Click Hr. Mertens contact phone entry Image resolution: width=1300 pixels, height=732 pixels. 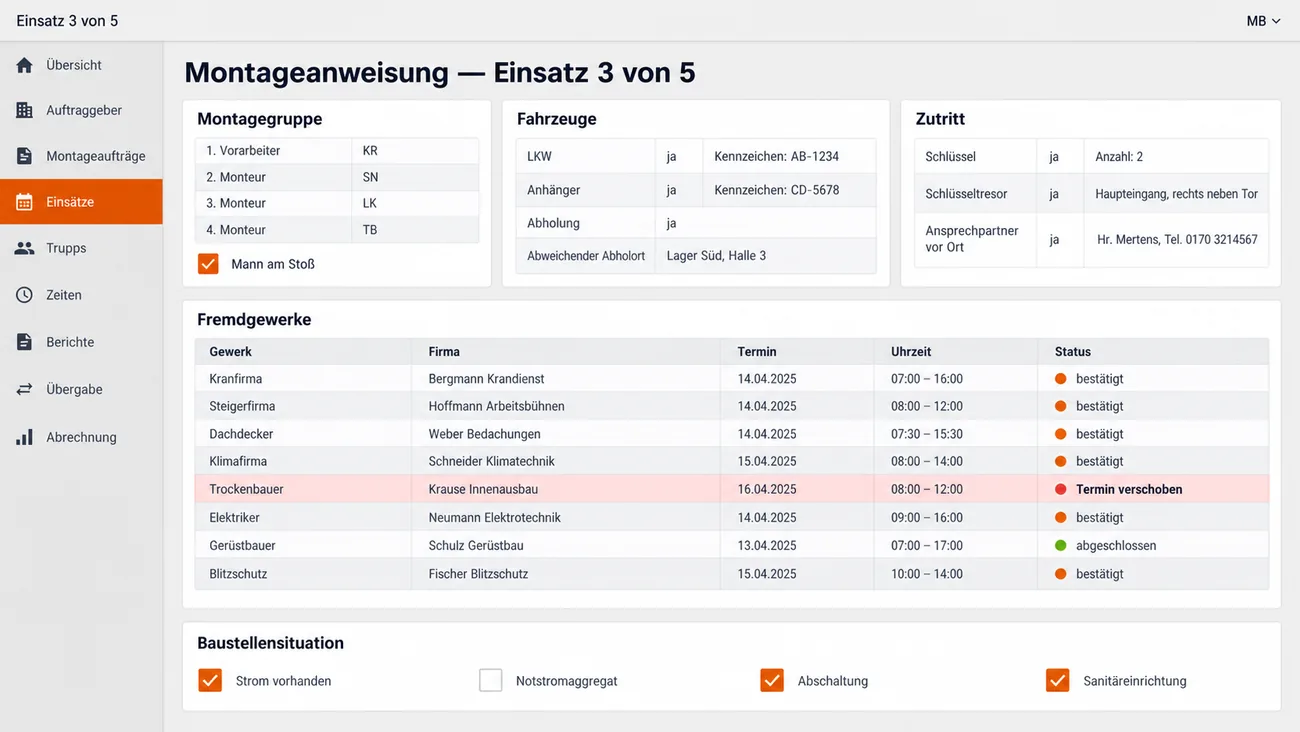(x=1177, y=240)
